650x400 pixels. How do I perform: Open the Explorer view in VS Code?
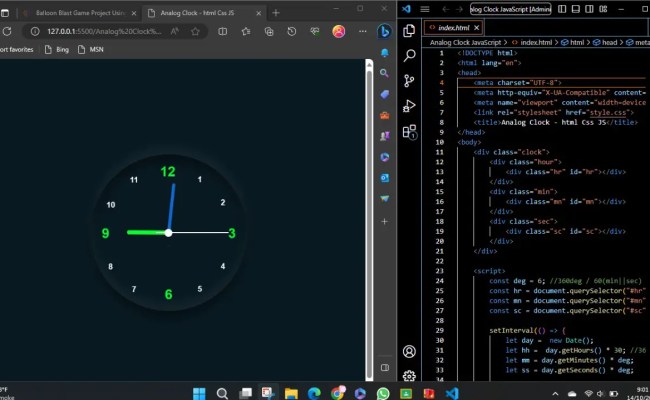(x=409, y=31)
